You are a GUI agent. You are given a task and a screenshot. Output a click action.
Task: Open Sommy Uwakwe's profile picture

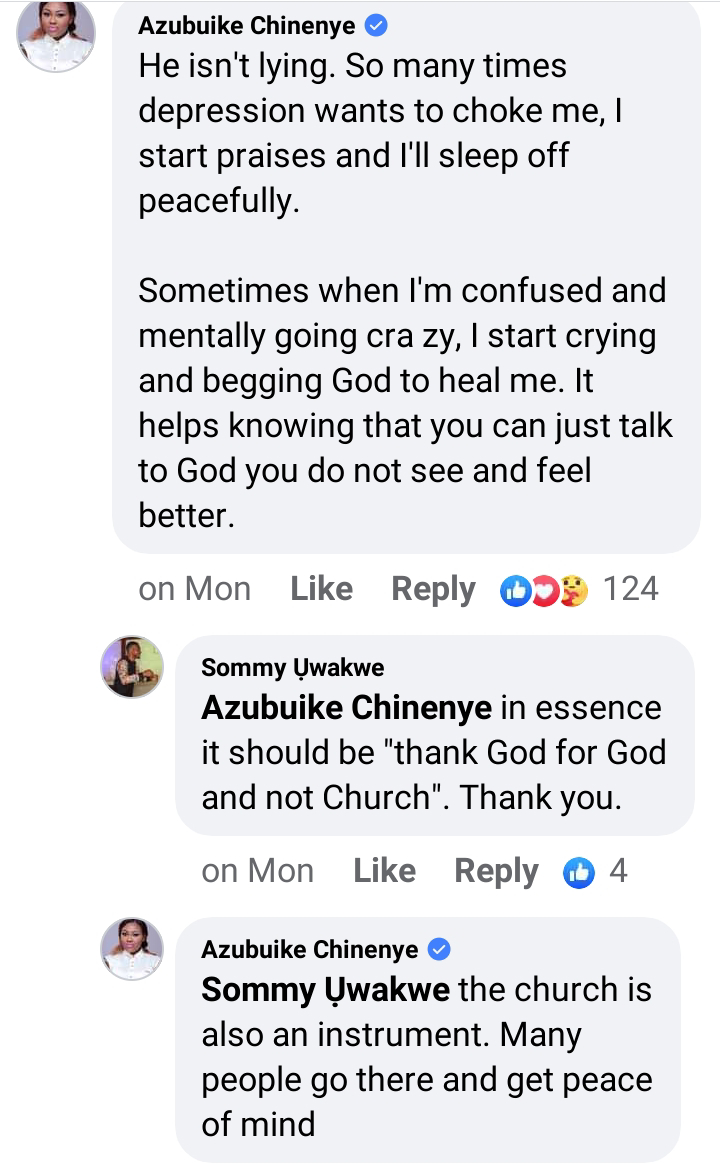click(132, 667)
